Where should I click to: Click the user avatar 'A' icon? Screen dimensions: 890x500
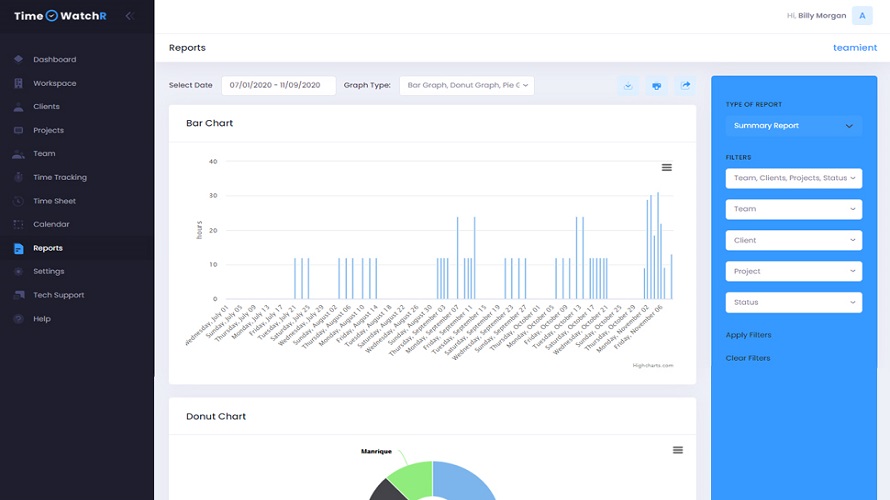click(862, 16)
